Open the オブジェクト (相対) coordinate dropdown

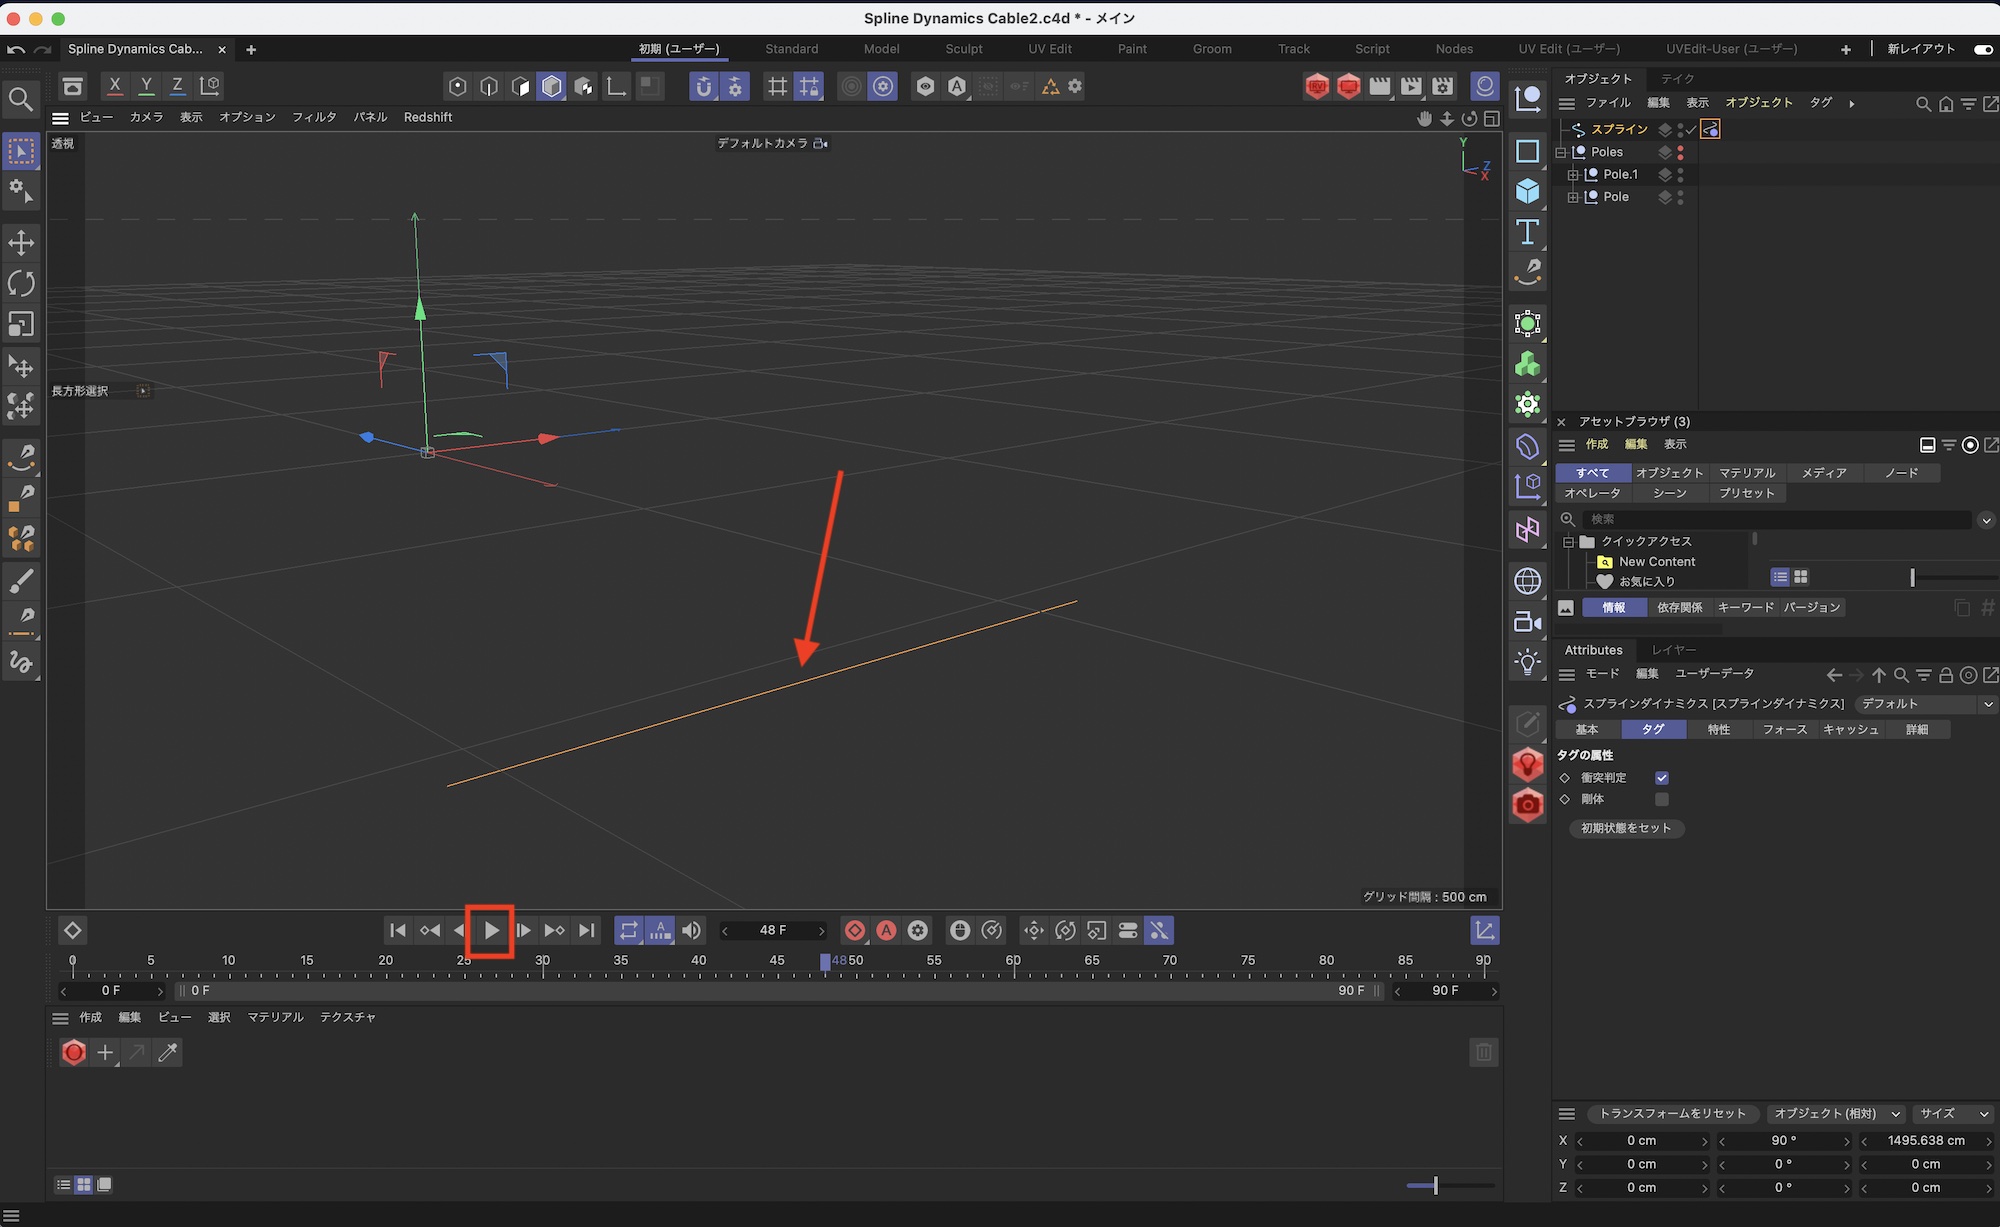[x=1835, y=1114]
